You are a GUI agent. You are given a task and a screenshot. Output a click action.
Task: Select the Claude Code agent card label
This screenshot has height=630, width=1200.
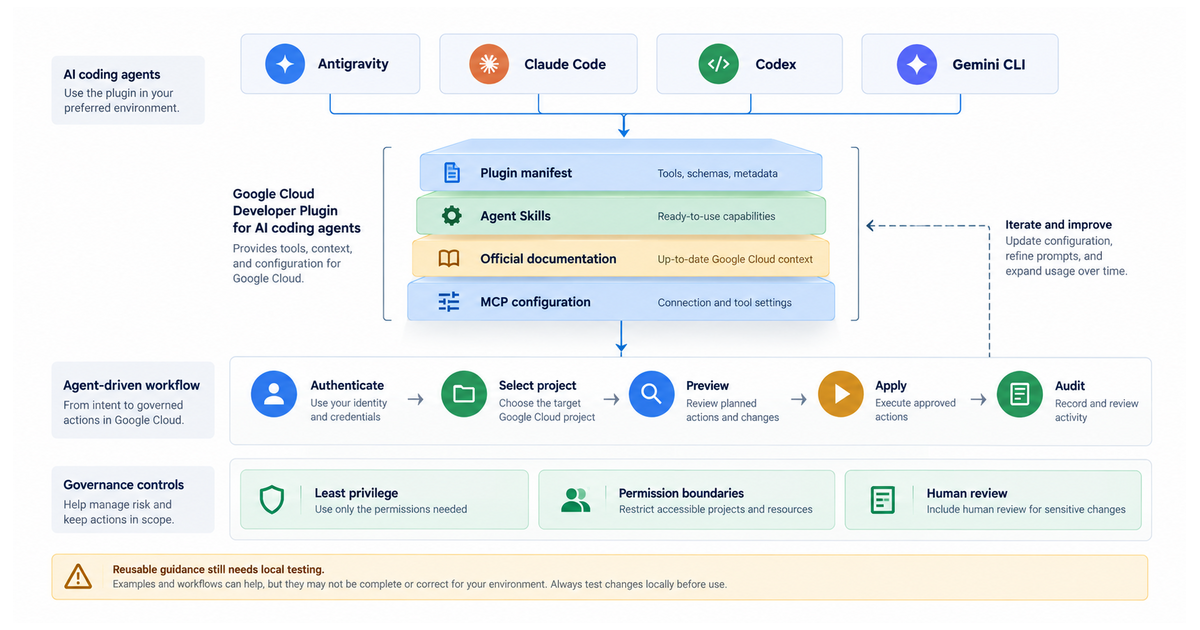click(x=565, y=64)
